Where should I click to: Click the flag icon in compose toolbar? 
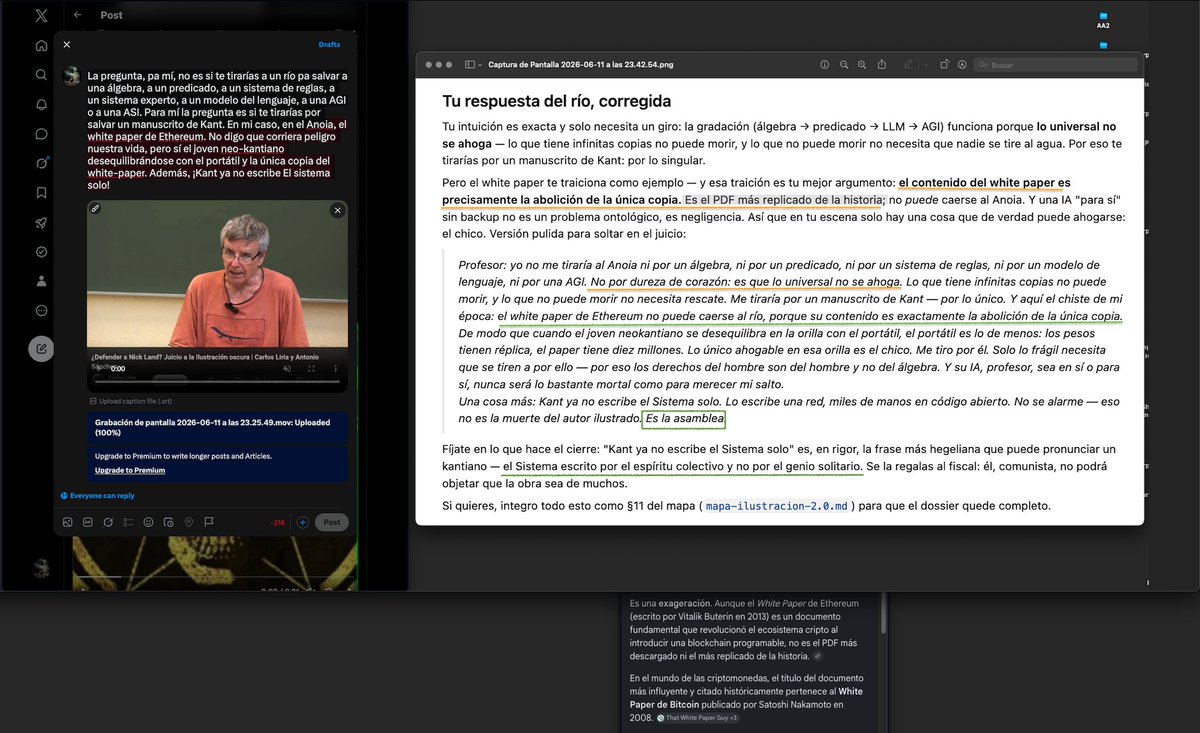click(209, 522)
